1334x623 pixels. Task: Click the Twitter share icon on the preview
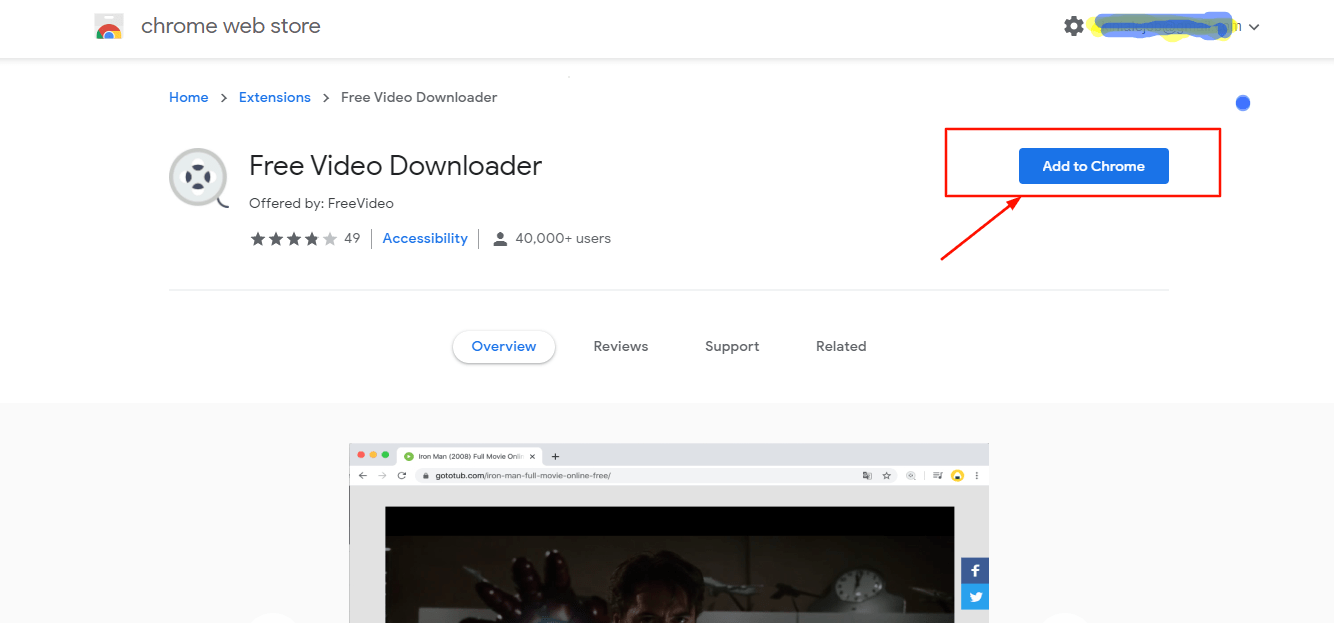(x=975, y=596)
